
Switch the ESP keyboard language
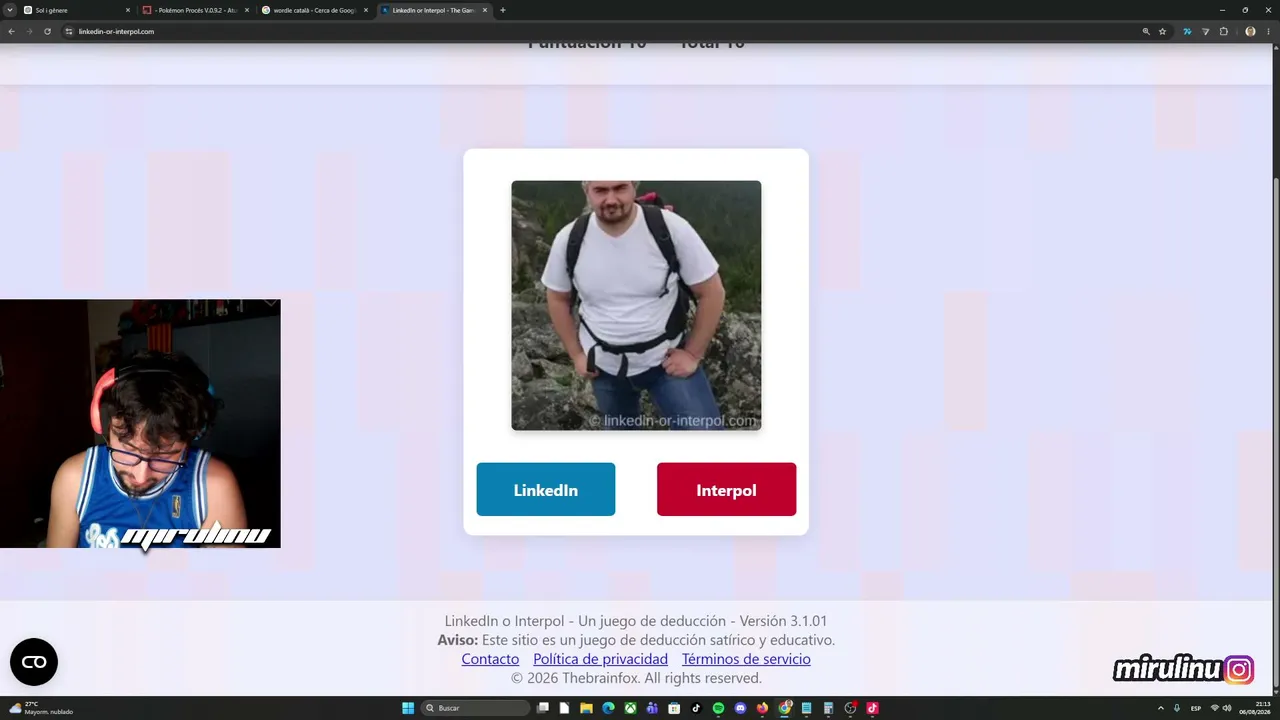pyautogui.click(x=1196, y=708)
